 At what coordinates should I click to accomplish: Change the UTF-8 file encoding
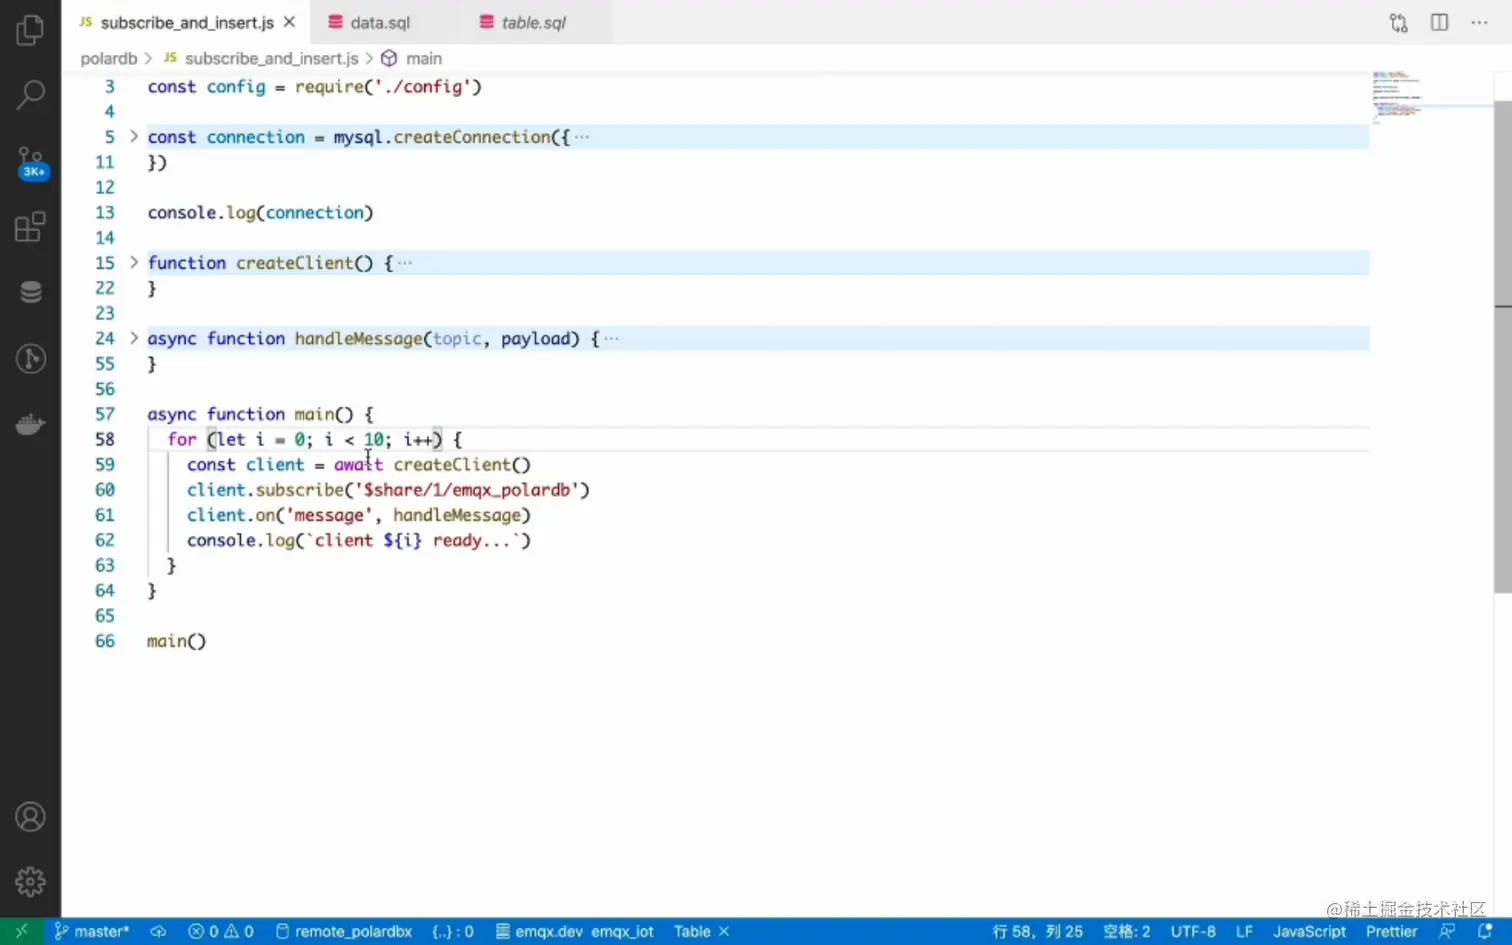point(1193,931)
